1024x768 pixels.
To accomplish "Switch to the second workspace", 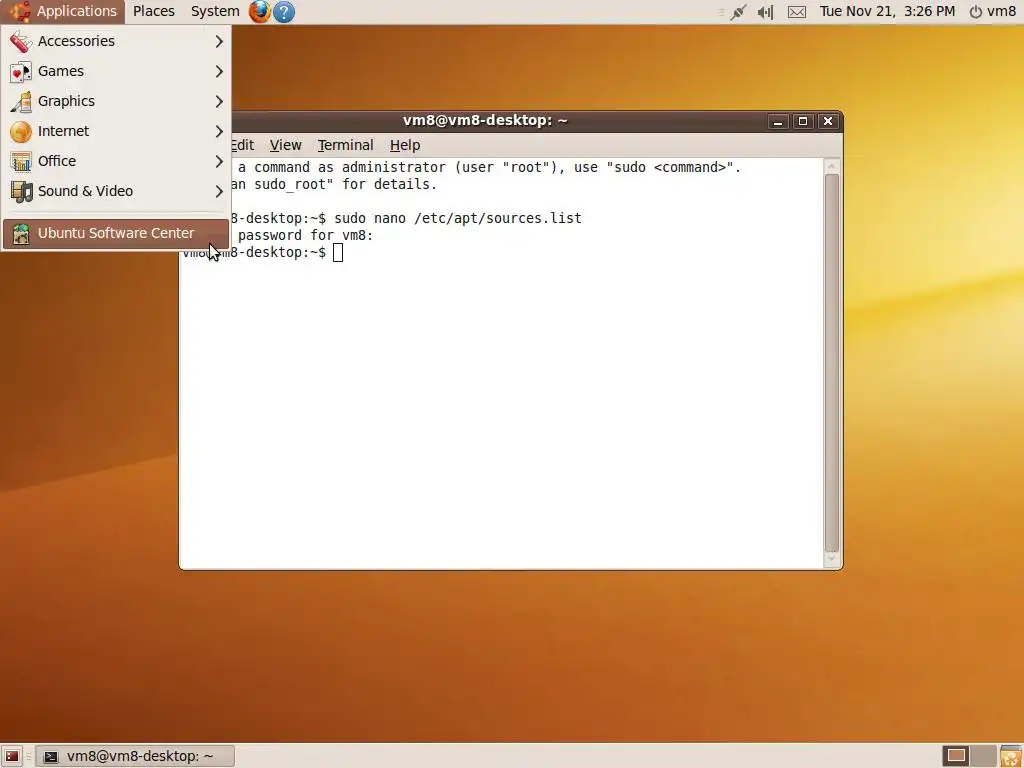I will click(x=984, y=756).
